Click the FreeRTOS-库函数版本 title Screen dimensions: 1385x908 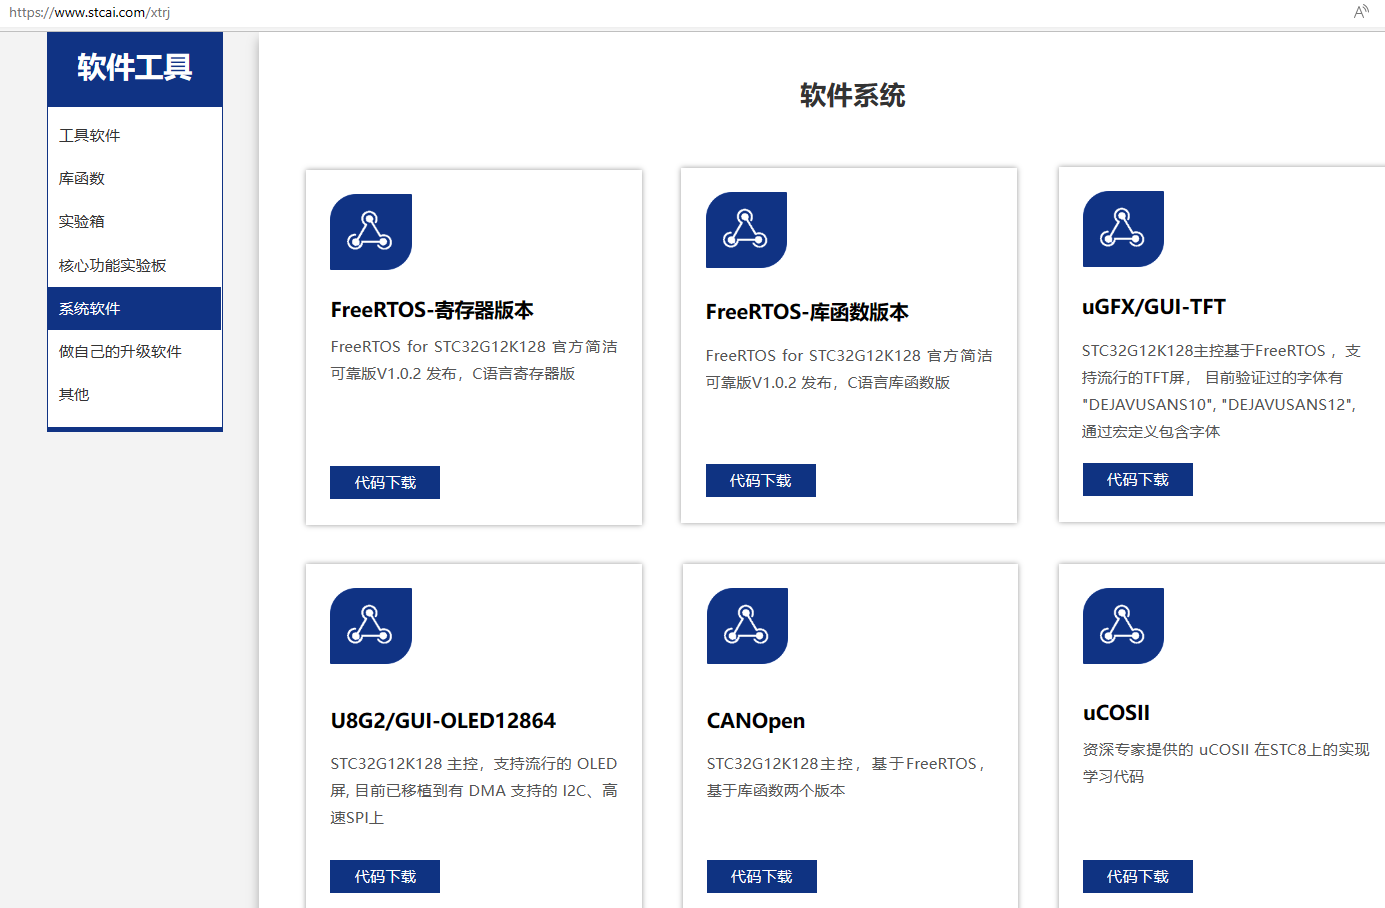(x=807, y=312)
